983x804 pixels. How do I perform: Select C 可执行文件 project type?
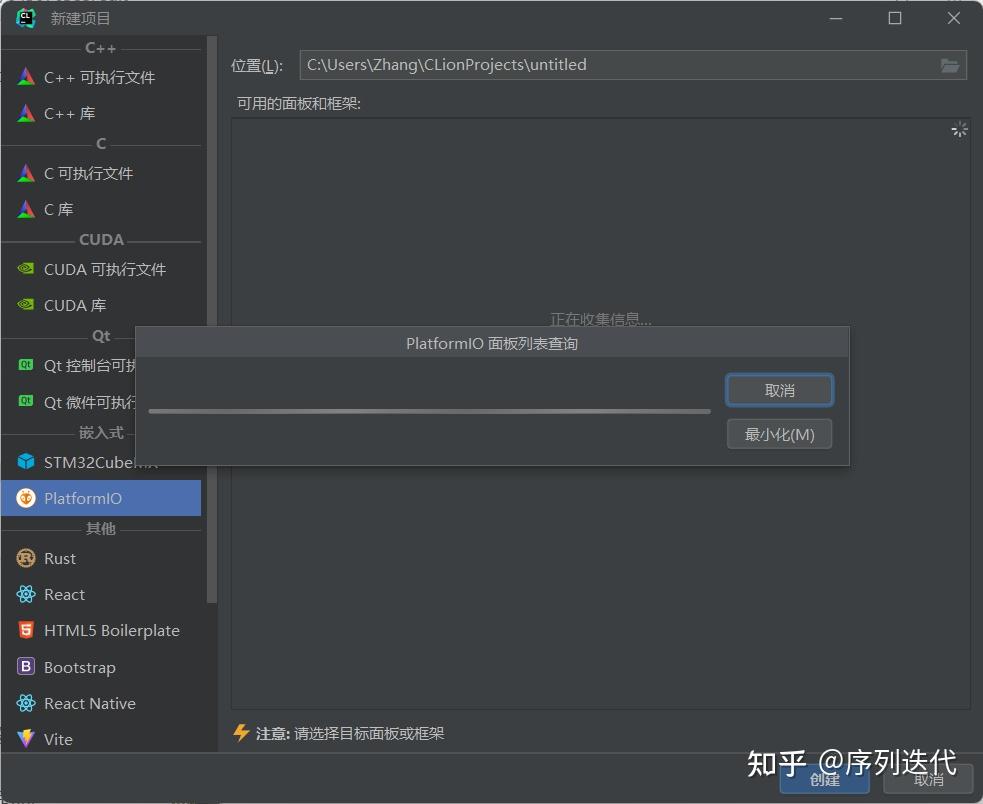click(x=101, y=173)
